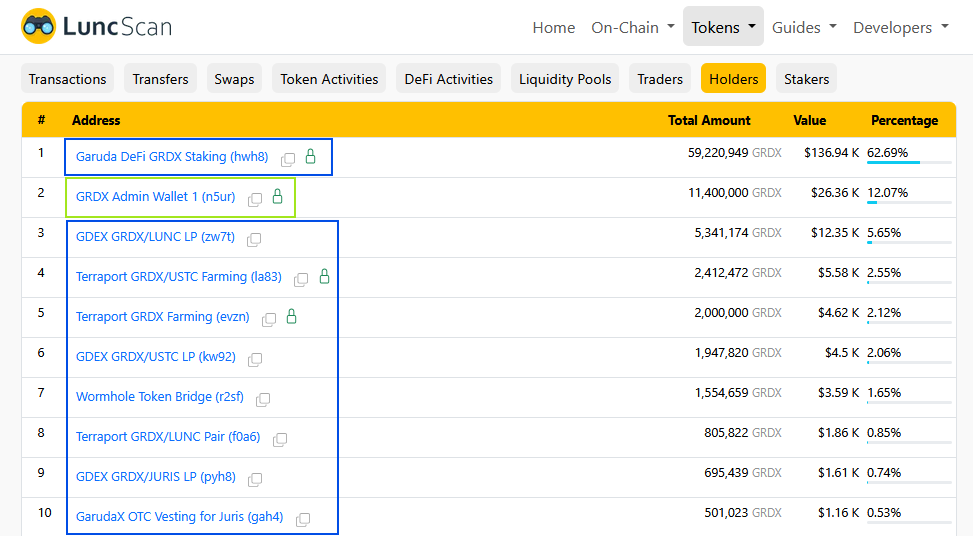The image size is (973, 536).
Task: Click the 62.69% percentage progress bar
Action: pyautogui.click(x=909, y=163)
